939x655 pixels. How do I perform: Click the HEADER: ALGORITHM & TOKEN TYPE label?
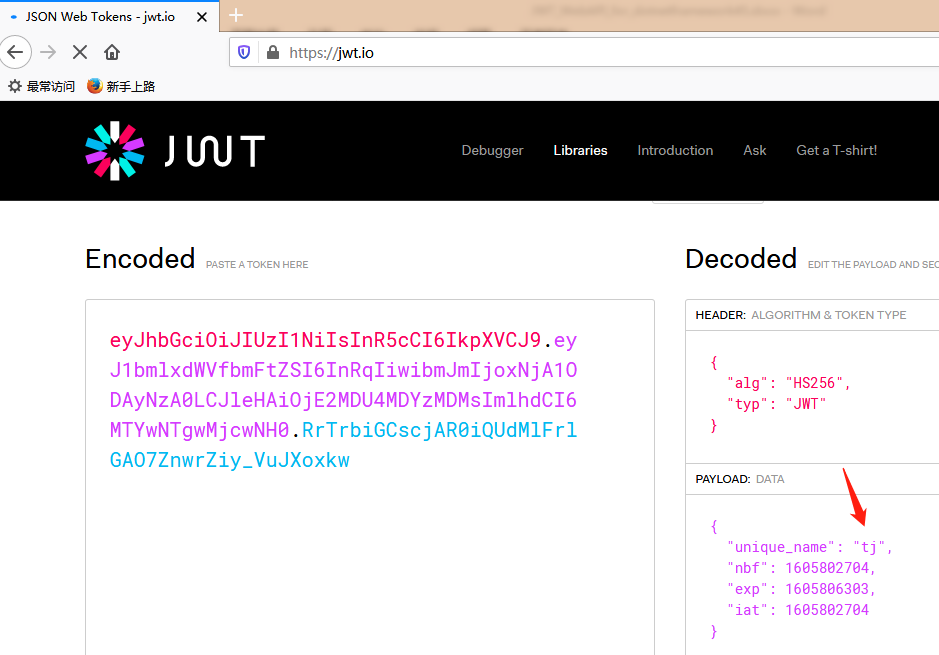801,315
